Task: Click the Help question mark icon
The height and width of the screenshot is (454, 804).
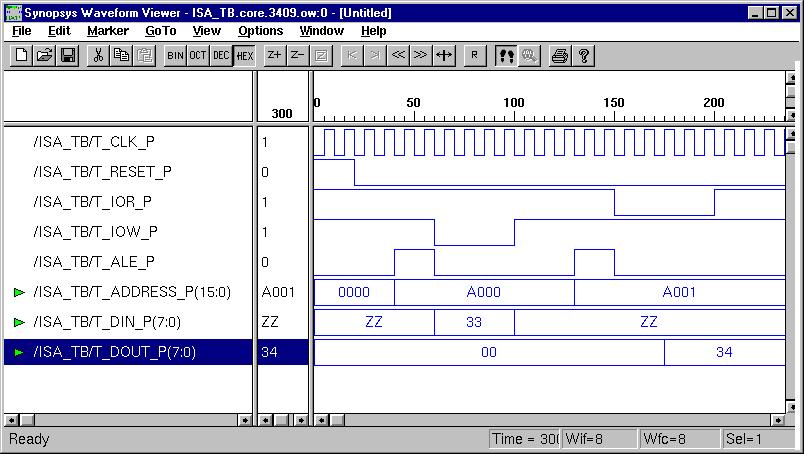Action: pyautogui.click(x=583, y=55)
